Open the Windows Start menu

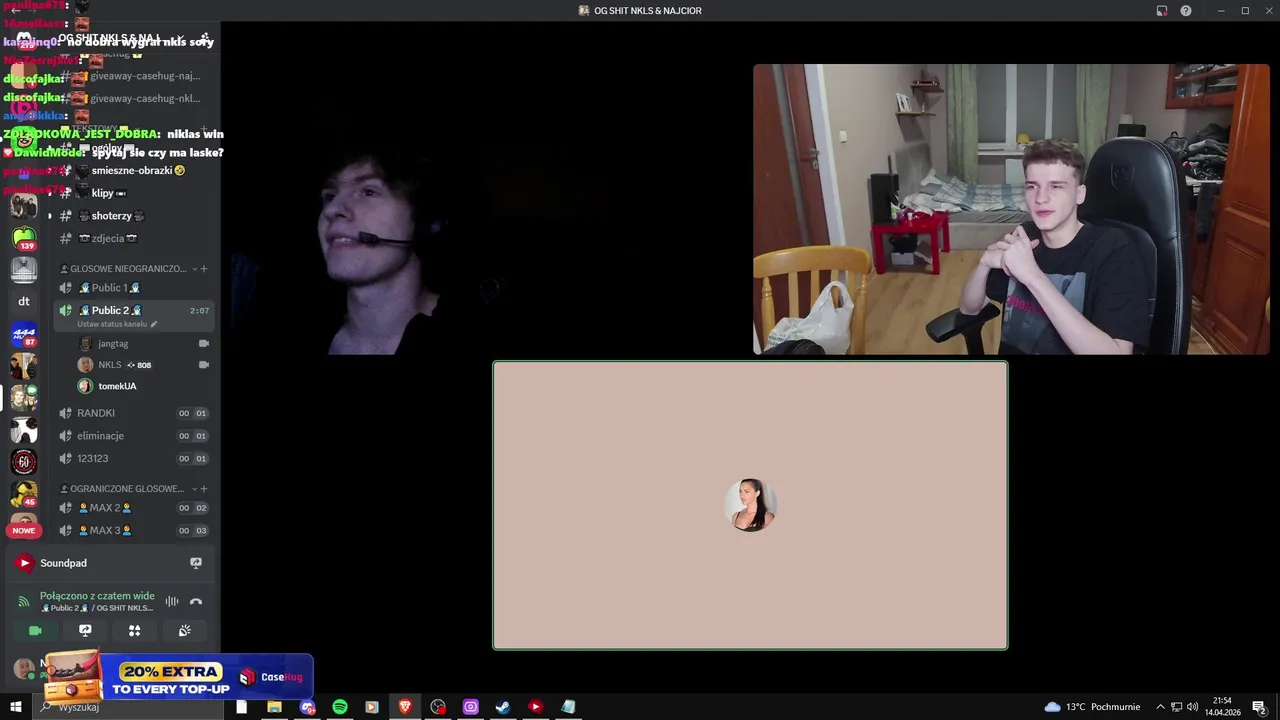tap(15, 707)
